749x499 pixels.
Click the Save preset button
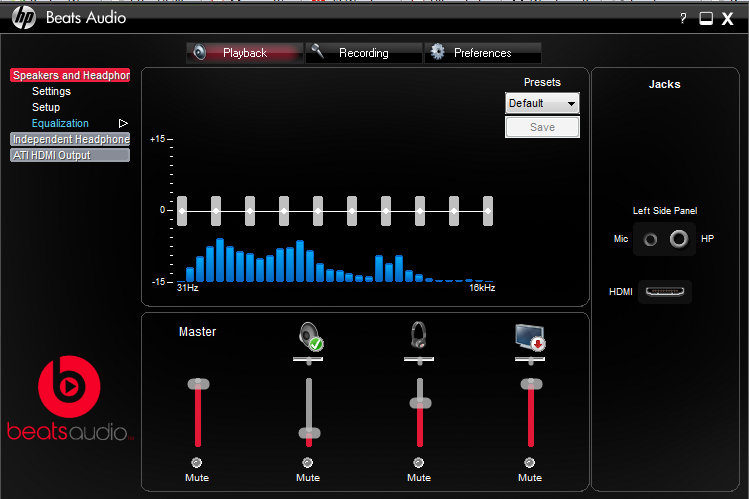coord(542,127)
